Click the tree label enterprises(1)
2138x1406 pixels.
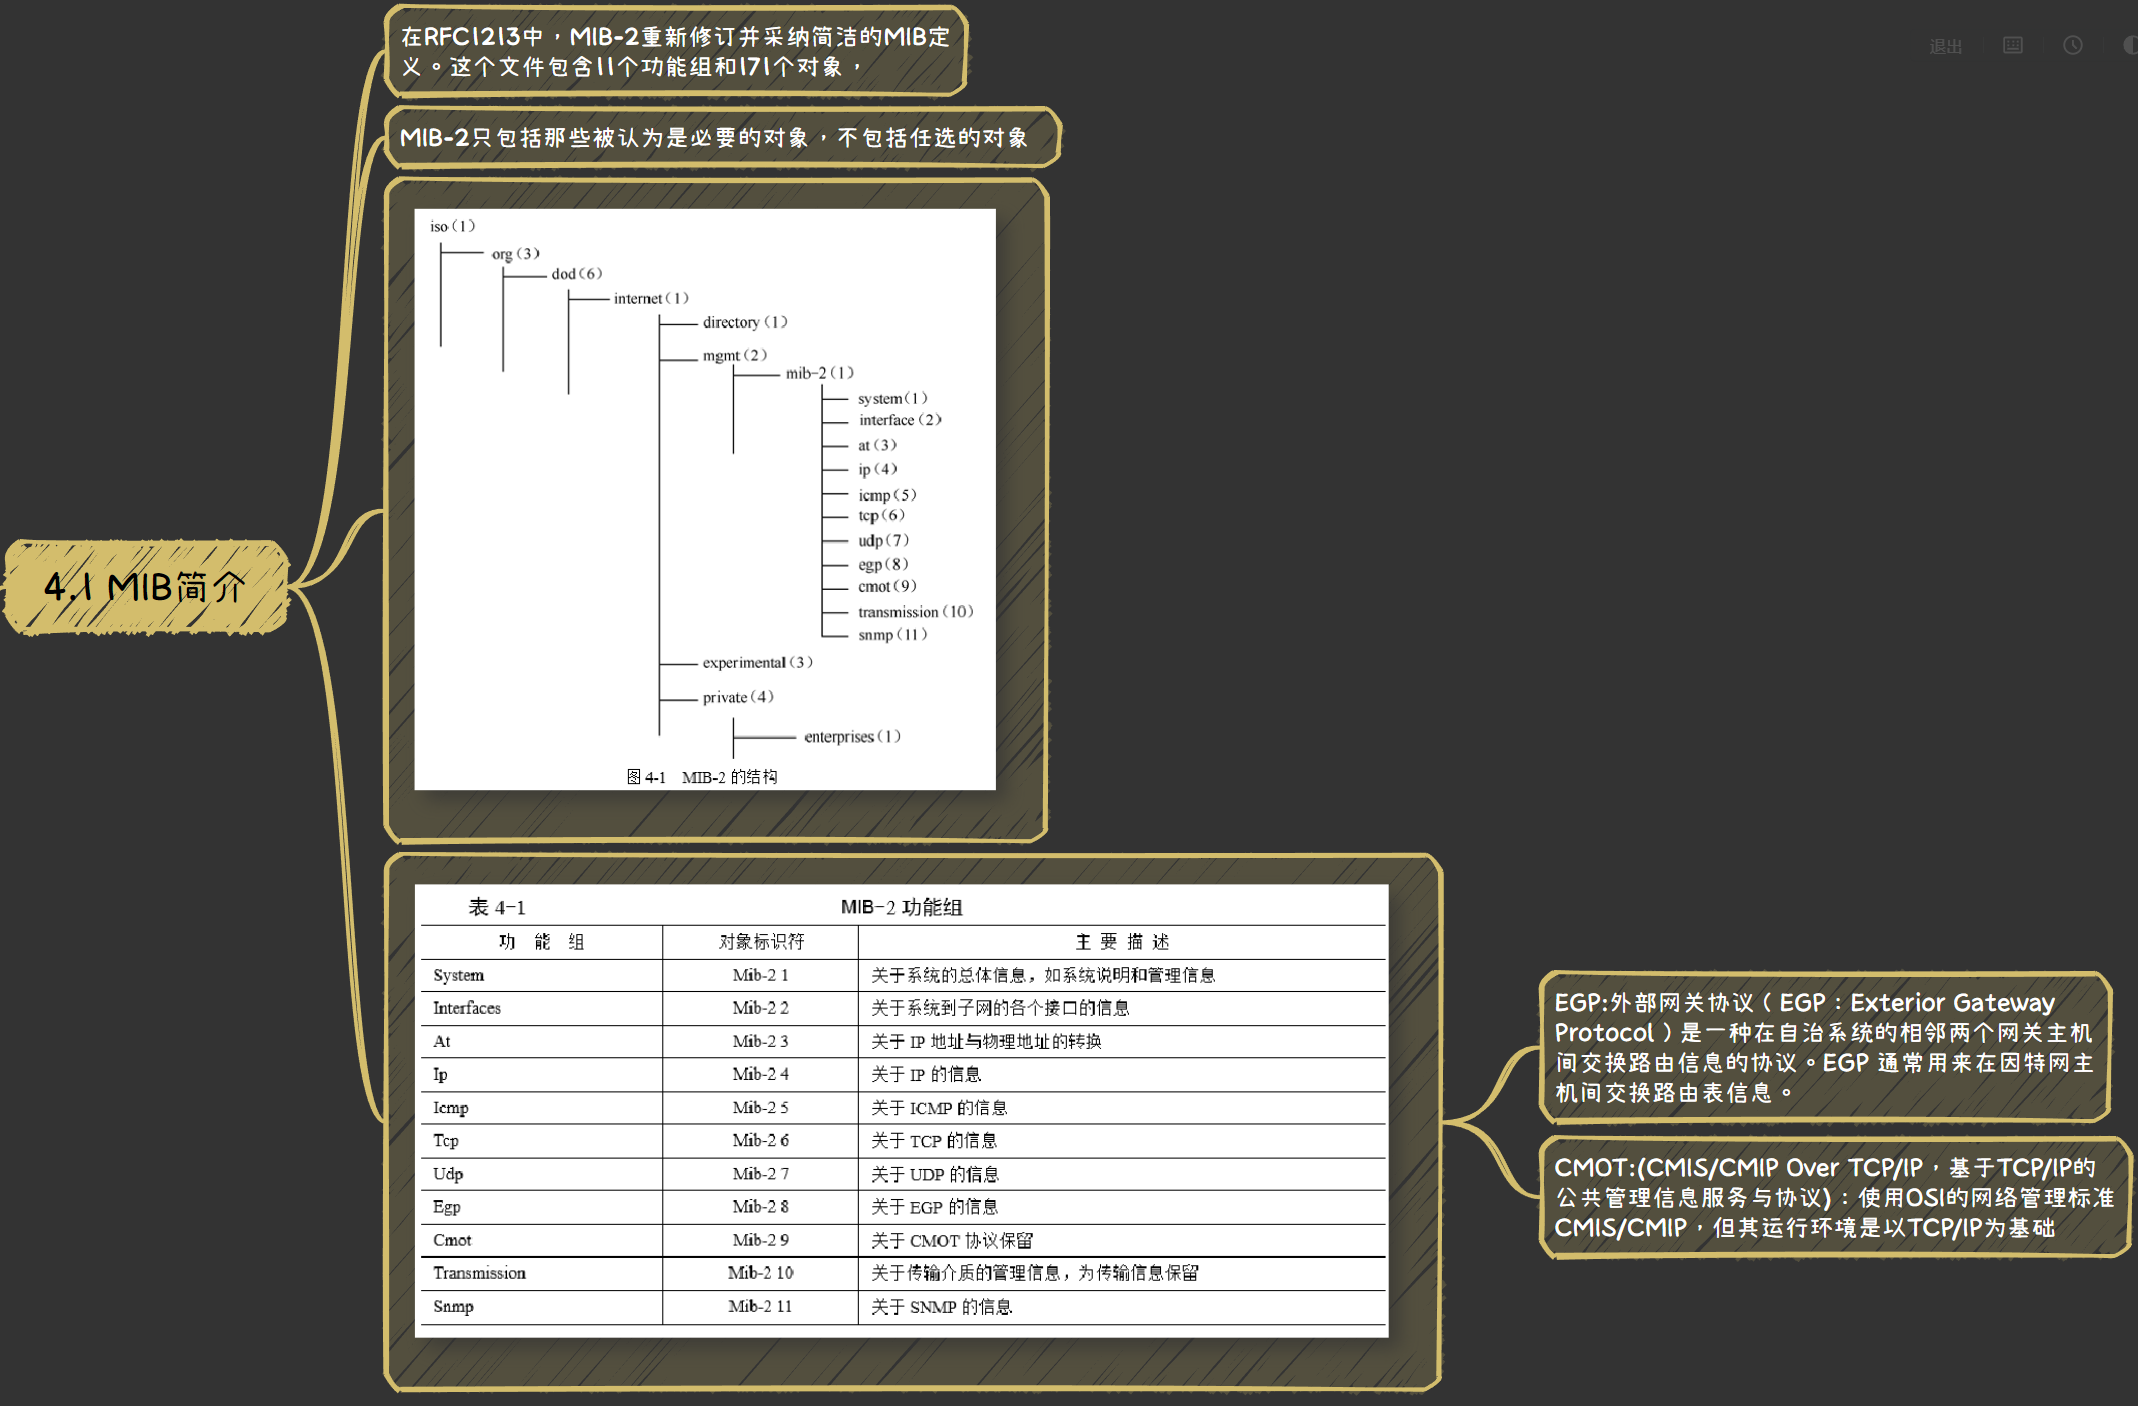coord(852,737)
